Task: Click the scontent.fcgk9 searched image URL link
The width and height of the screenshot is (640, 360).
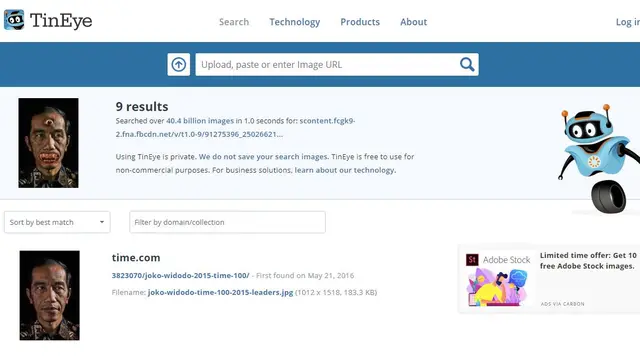Action: click(236, 127)
